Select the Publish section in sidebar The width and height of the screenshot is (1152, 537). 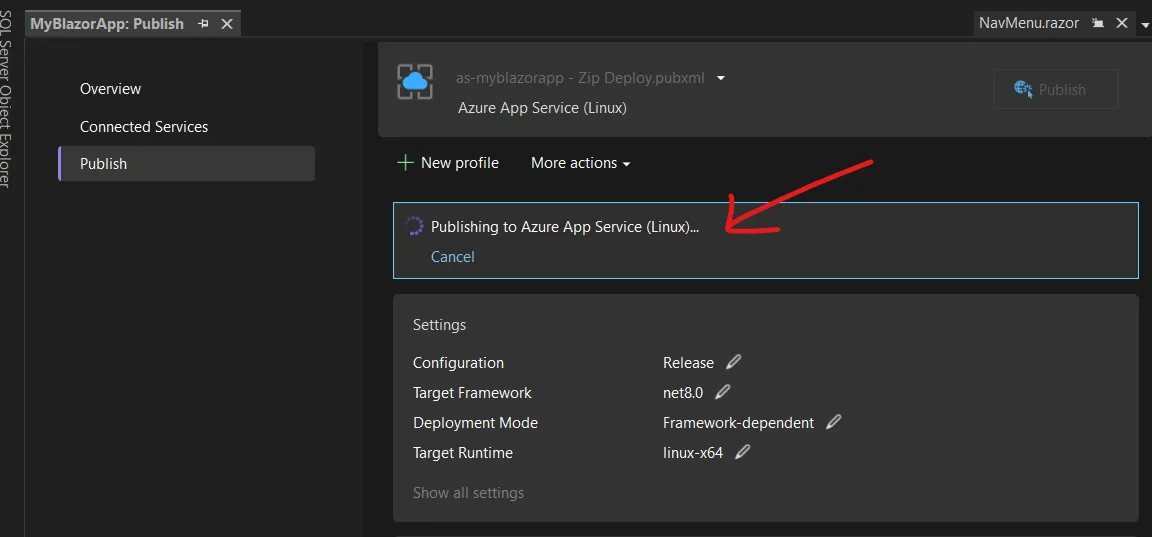click(x=187, y=164)
